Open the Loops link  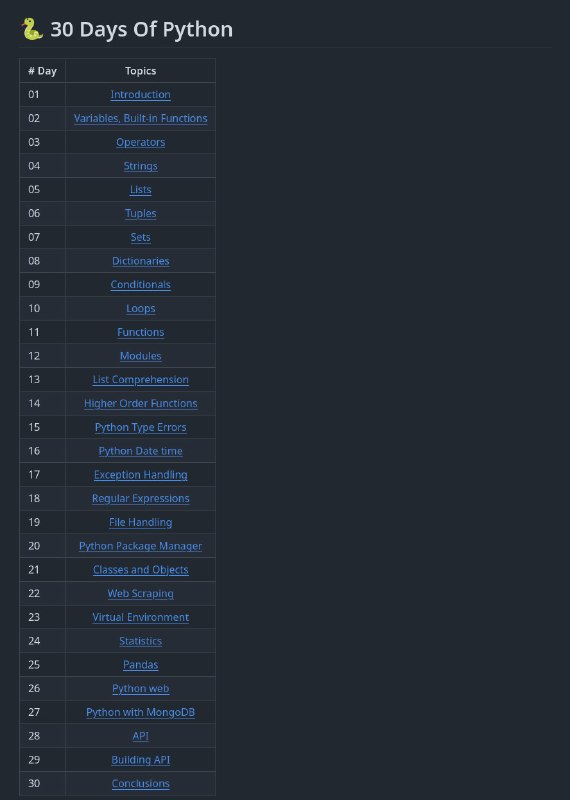click(x=140, y=308)
